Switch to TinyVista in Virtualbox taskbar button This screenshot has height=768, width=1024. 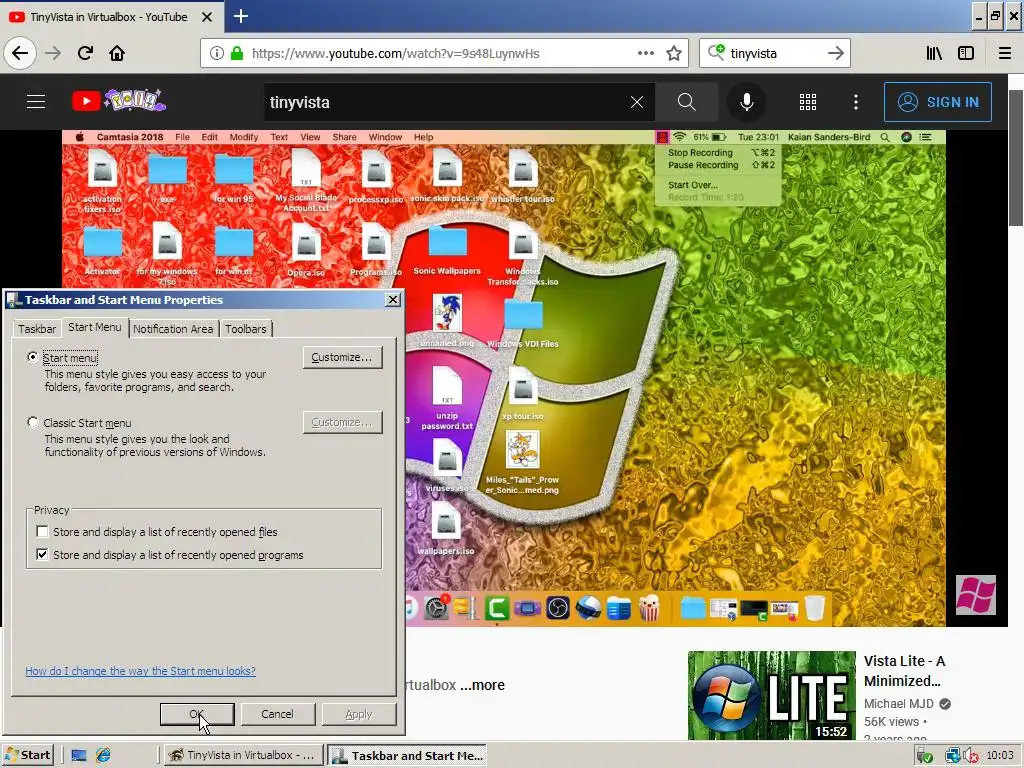pos(243,755)
